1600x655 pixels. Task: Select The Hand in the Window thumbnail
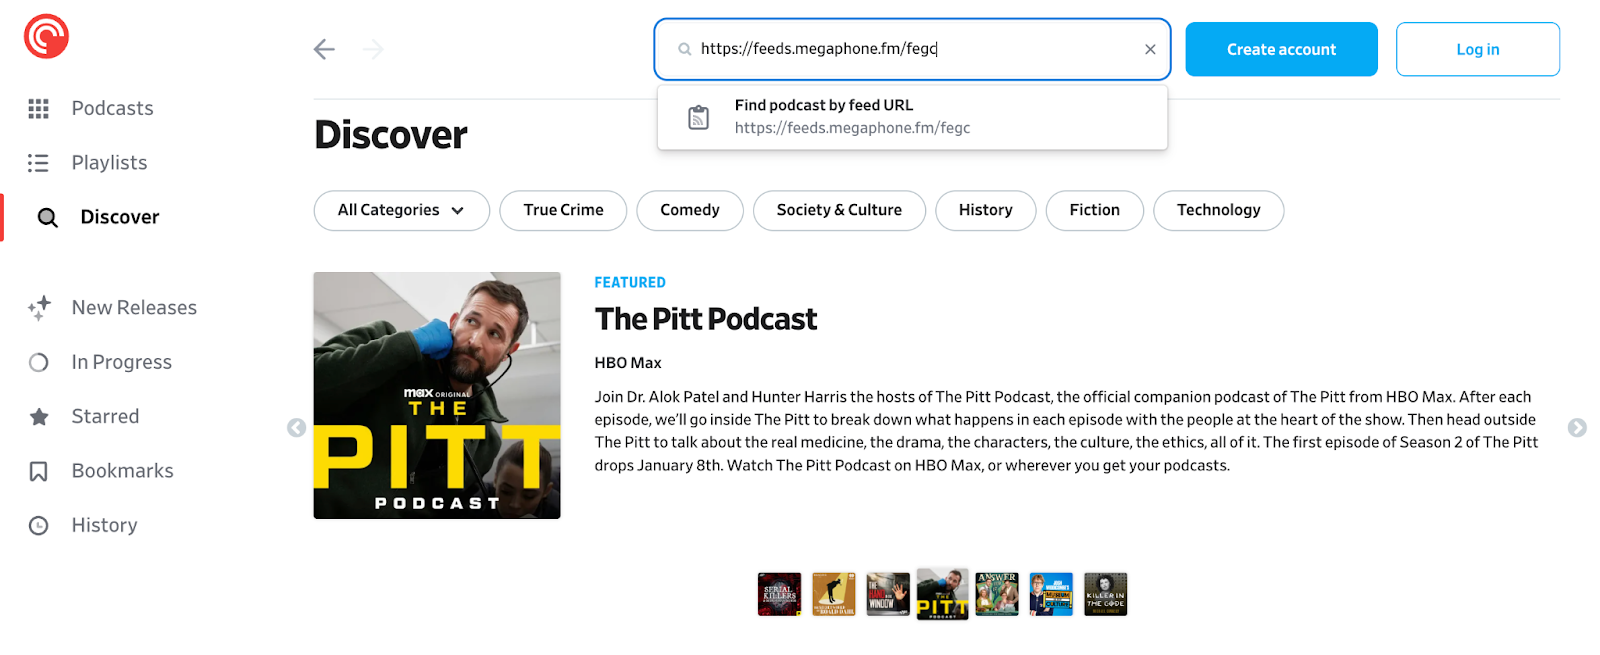pyautogui.click(x=888, y=594)
